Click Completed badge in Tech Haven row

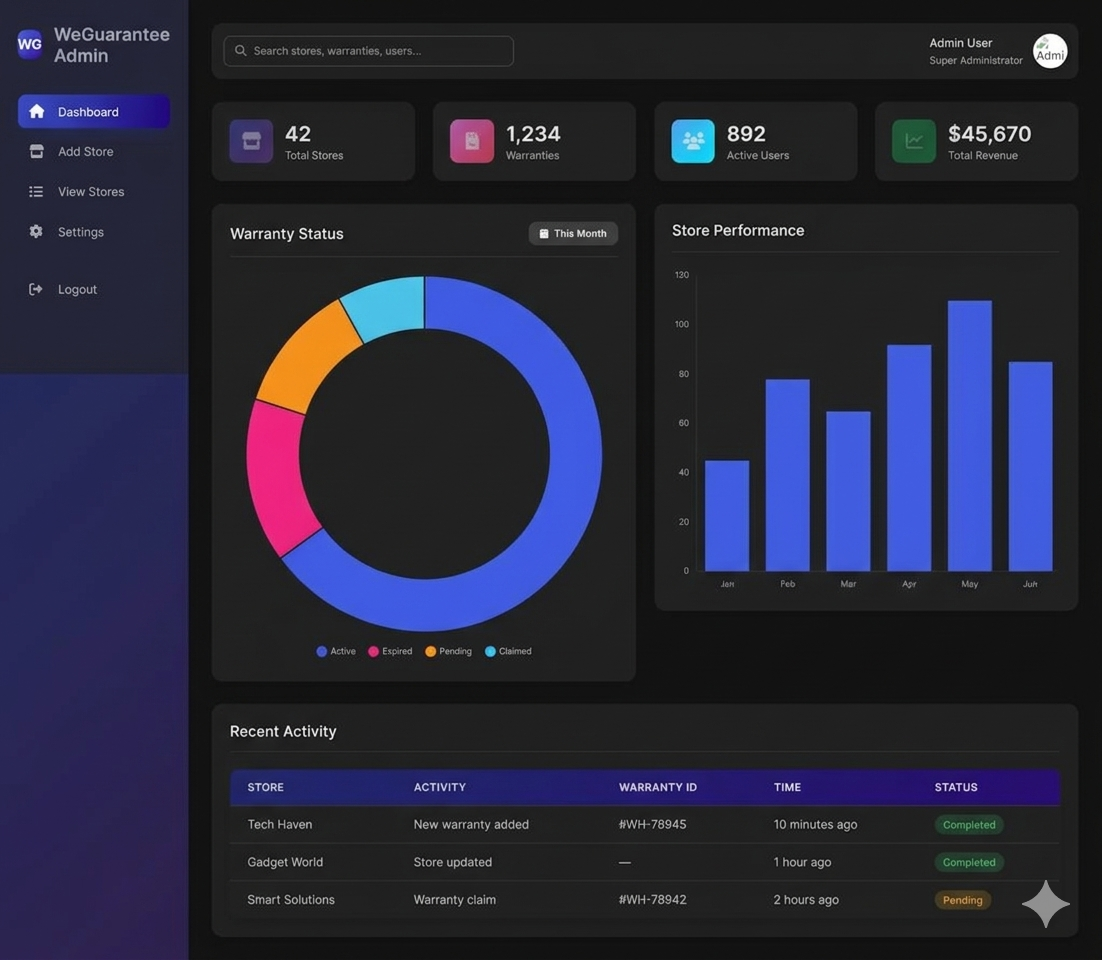(968, 824)
